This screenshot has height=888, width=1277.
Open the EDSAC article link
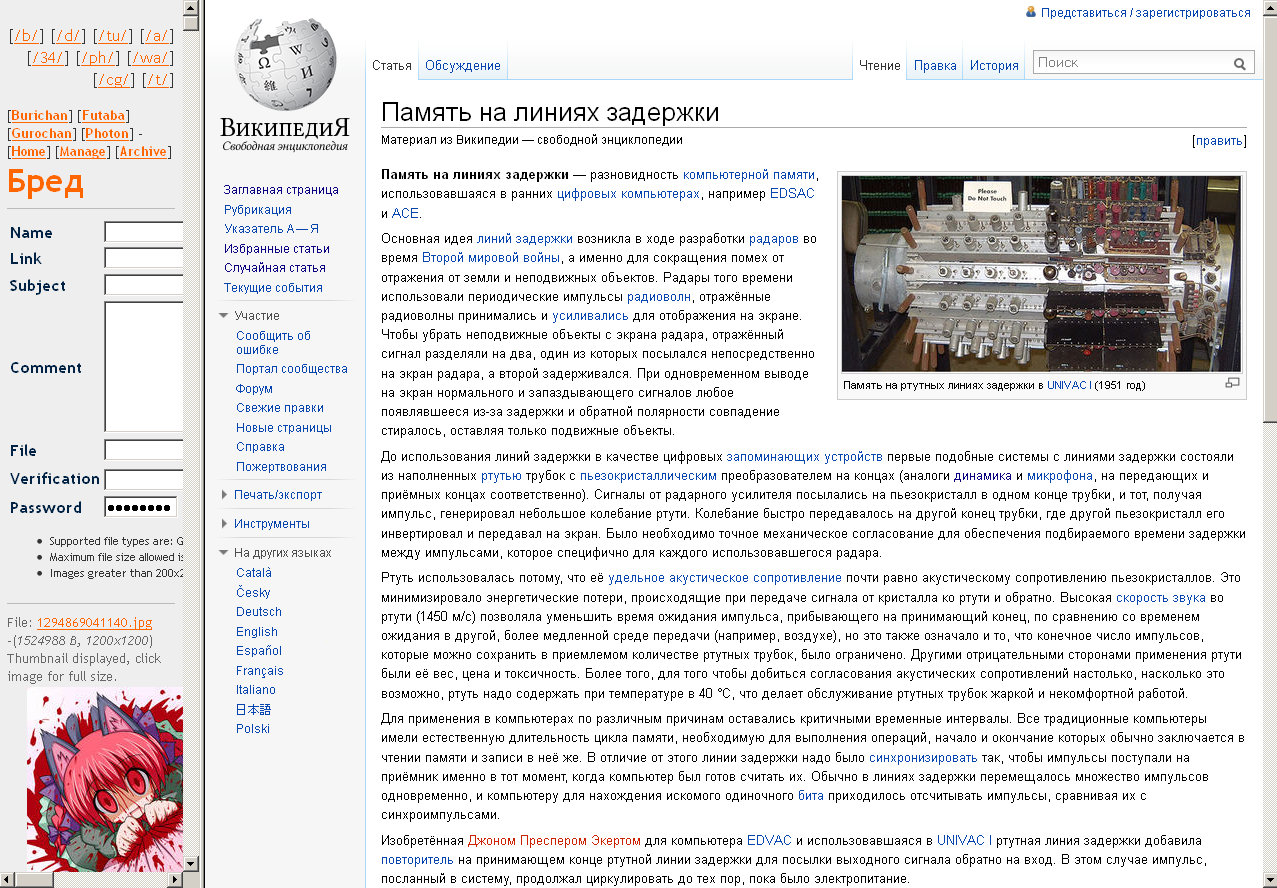tap(792, 194)
